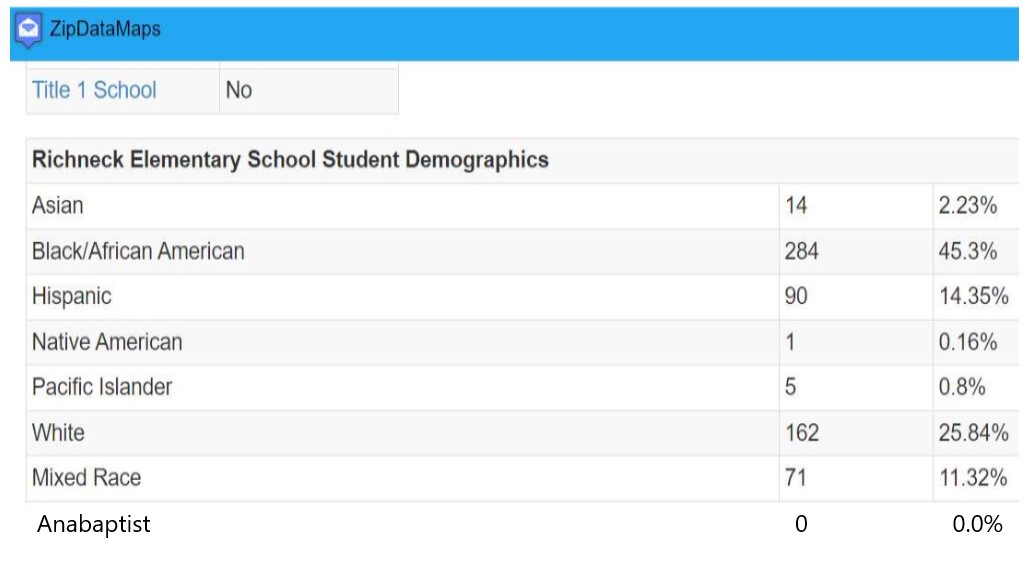
Task: Select the Pacific Islander row label
Action: [102, 387]
